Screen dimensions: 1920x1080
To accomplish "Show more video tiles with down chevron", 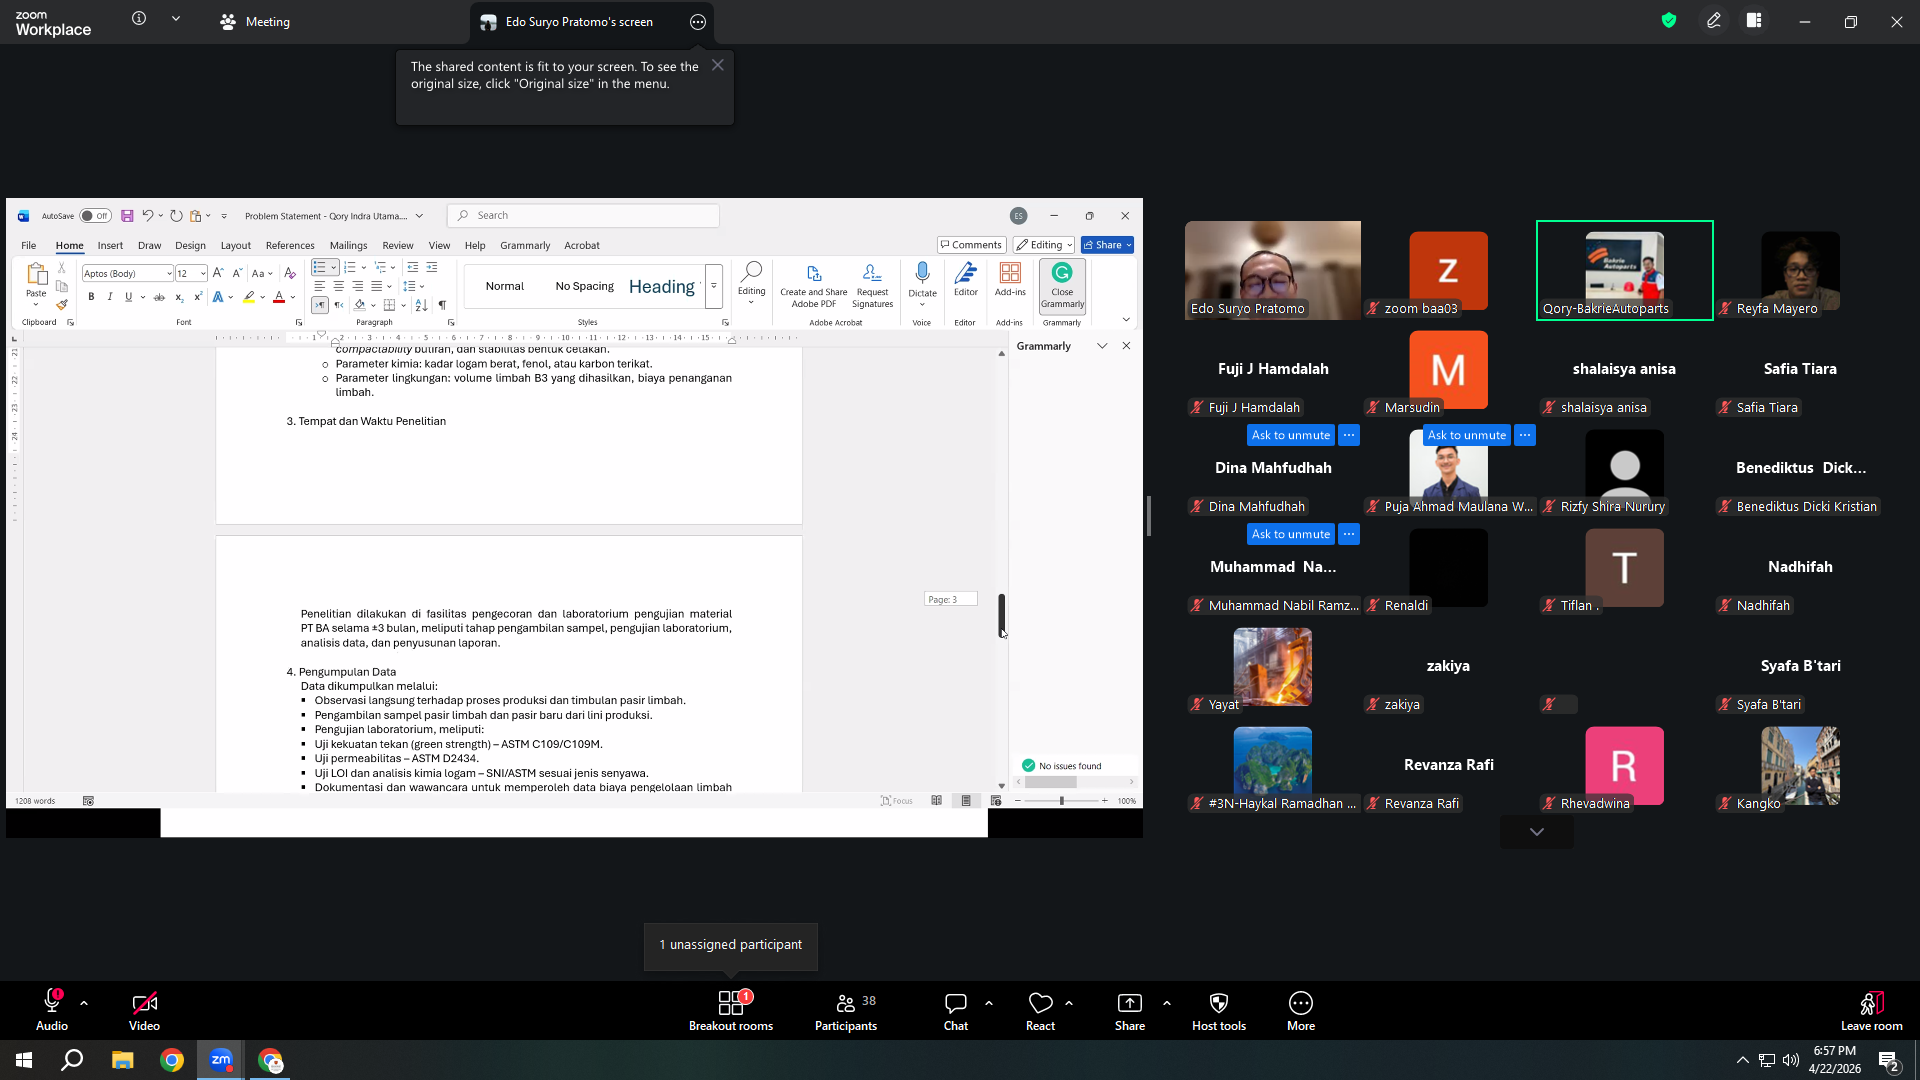I will [x=1536, y=832].
